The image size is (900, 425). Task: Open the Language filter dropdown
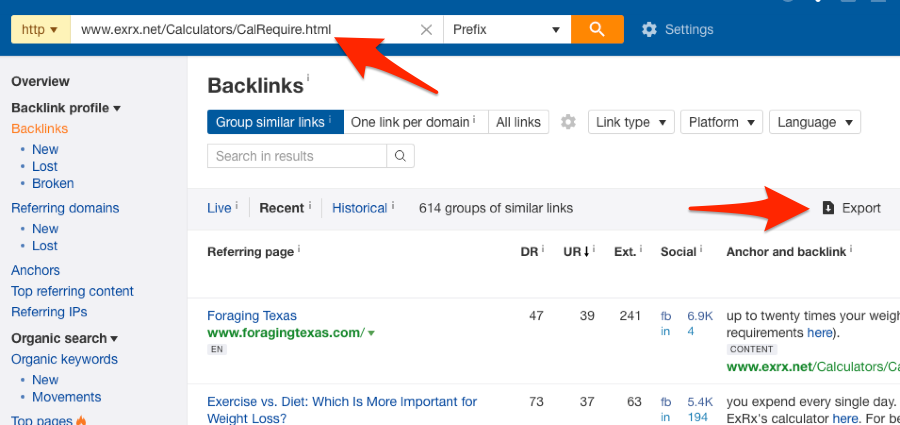pyautogui.click(x=814, y=122)
